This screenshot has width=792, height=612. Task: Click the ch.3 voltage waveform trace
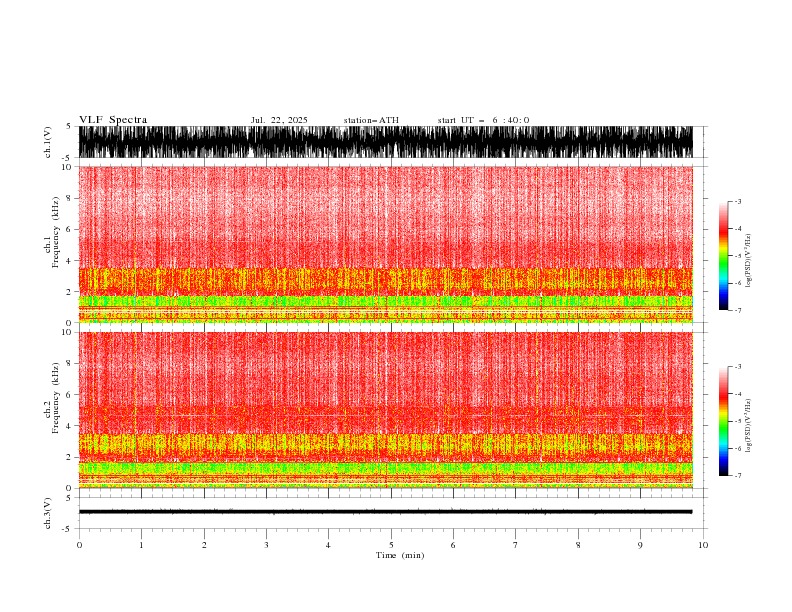385,512
